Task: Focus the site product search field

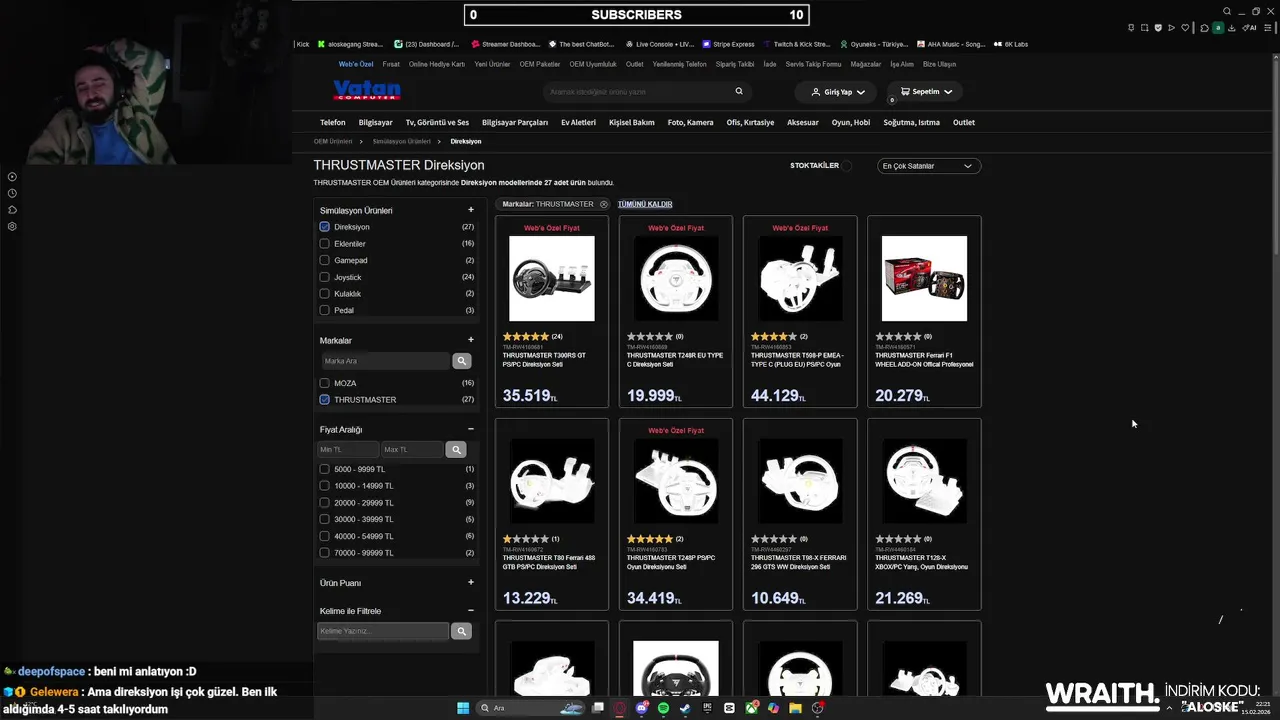Action: (640, 91)
